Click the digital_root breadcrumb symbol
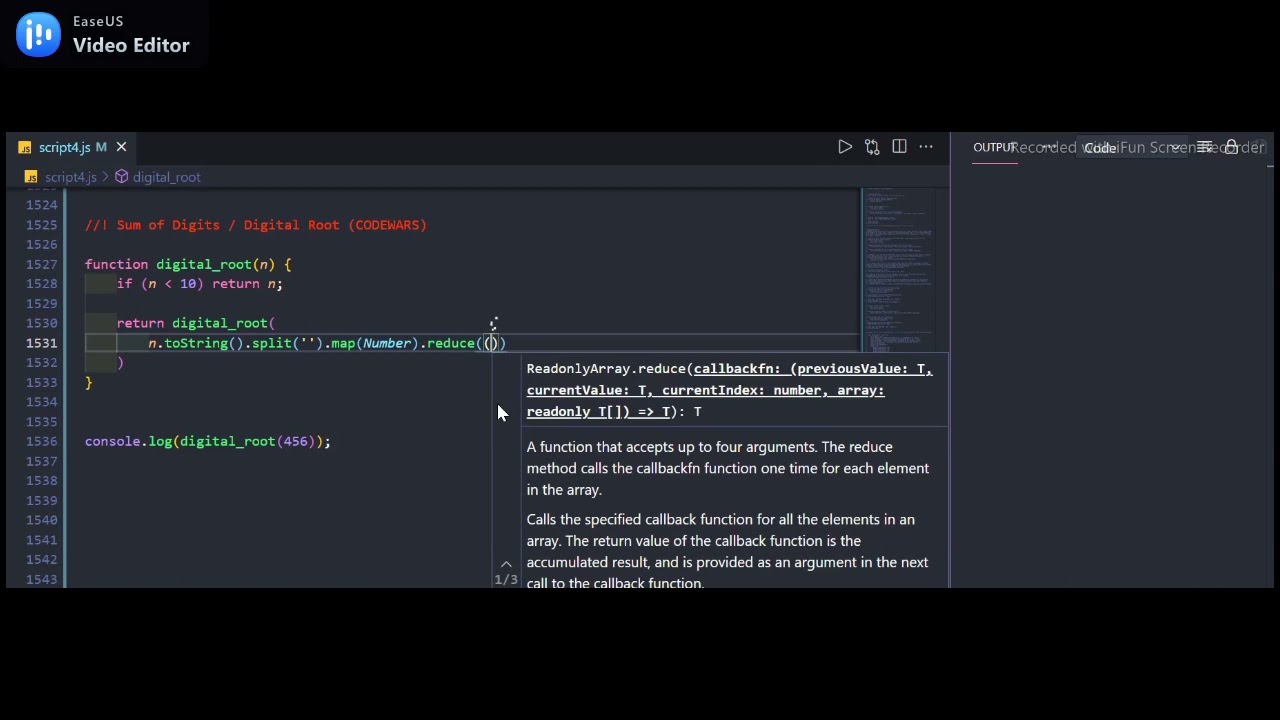Screen dimensions: 1280x720 pyautogui.click(x=166, y=177)
